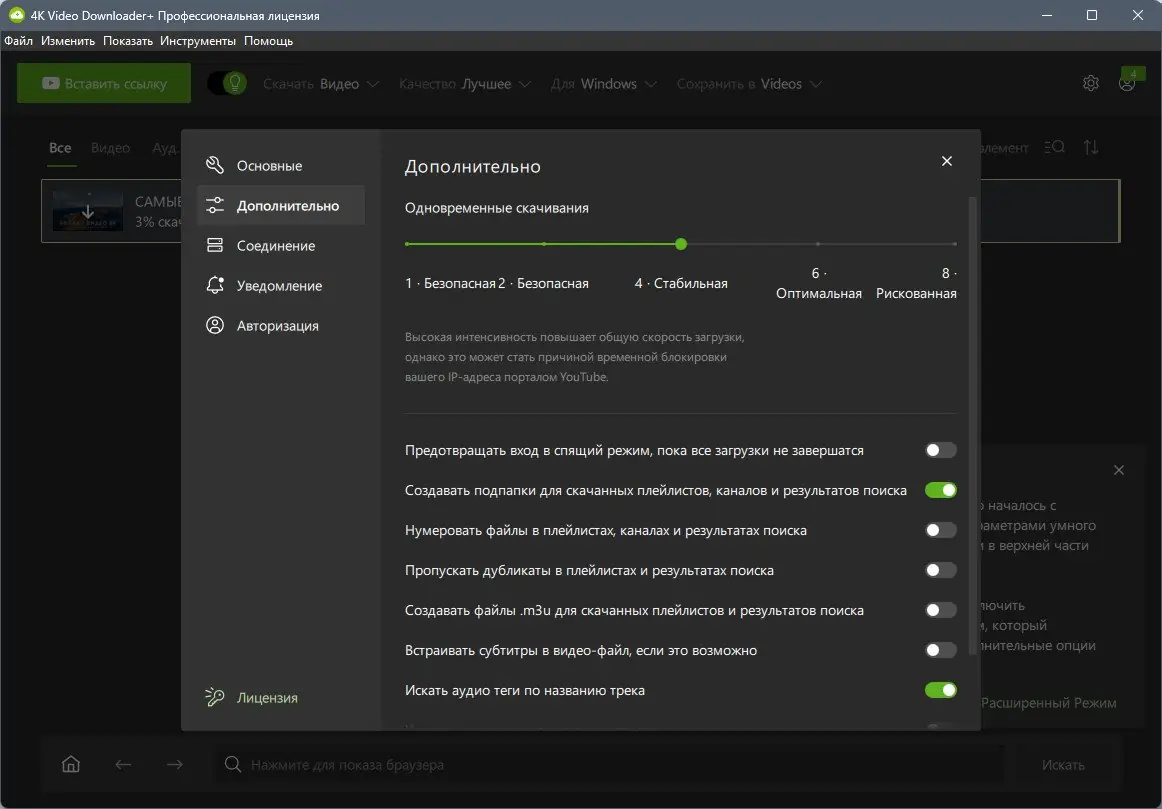Screen dimensions: 1162x809
Task: Click the forward arrow in browser bar
Action: pos(175,765)
